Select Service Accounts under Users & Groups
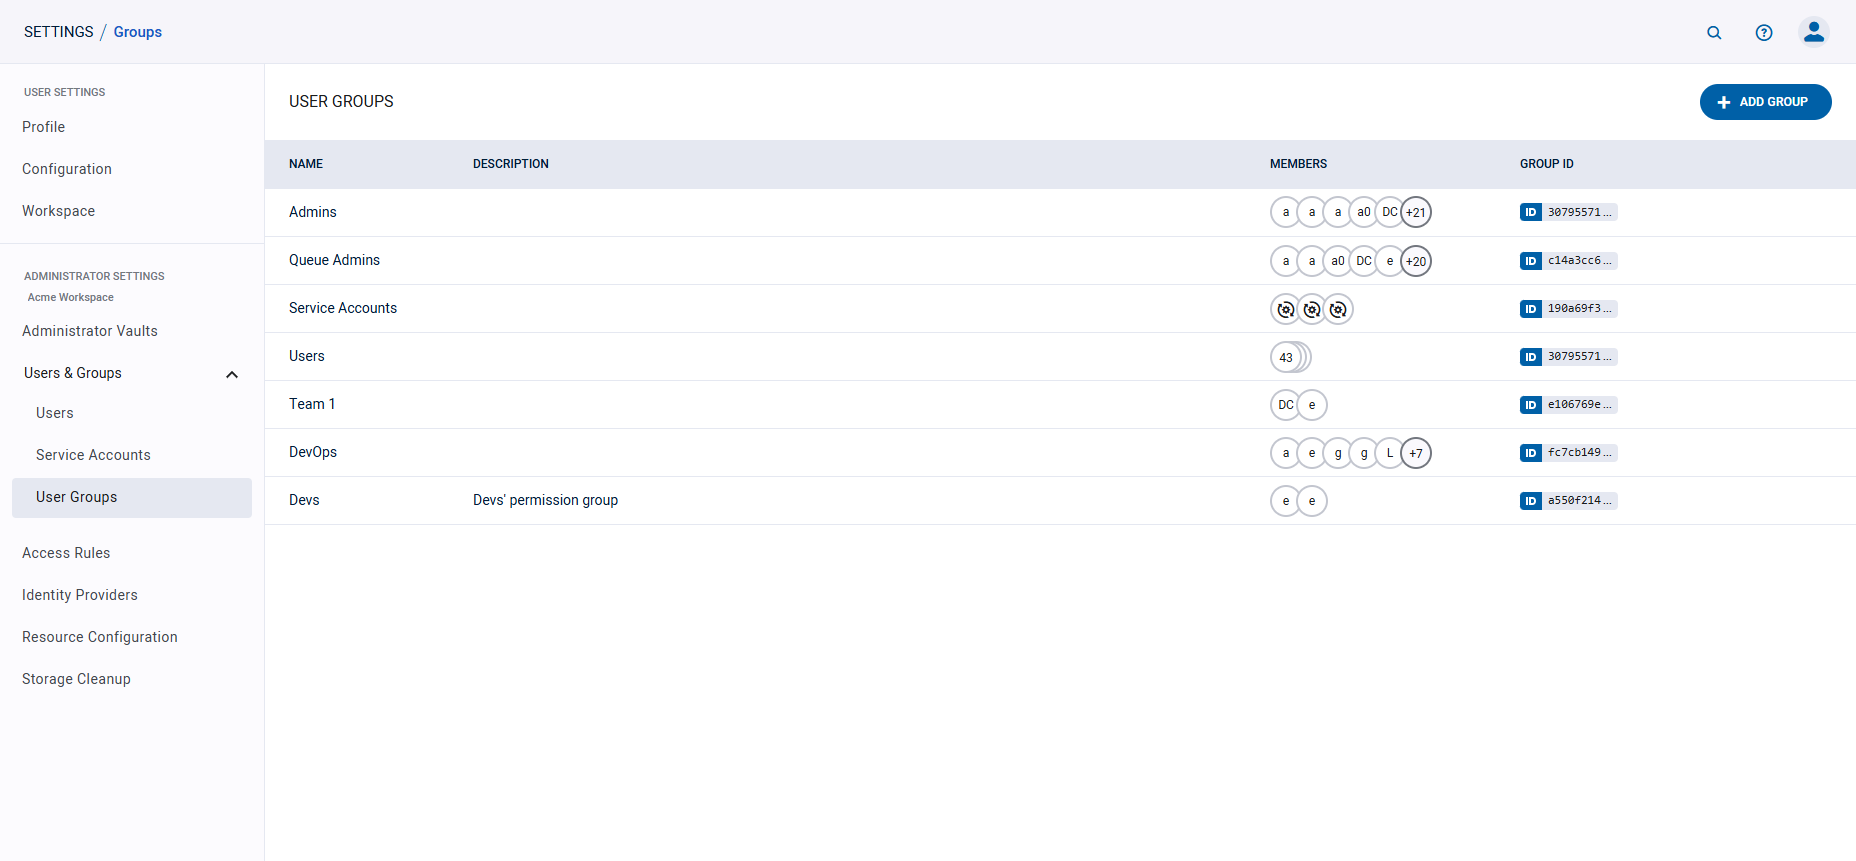1856x861 pixels. 93,455
